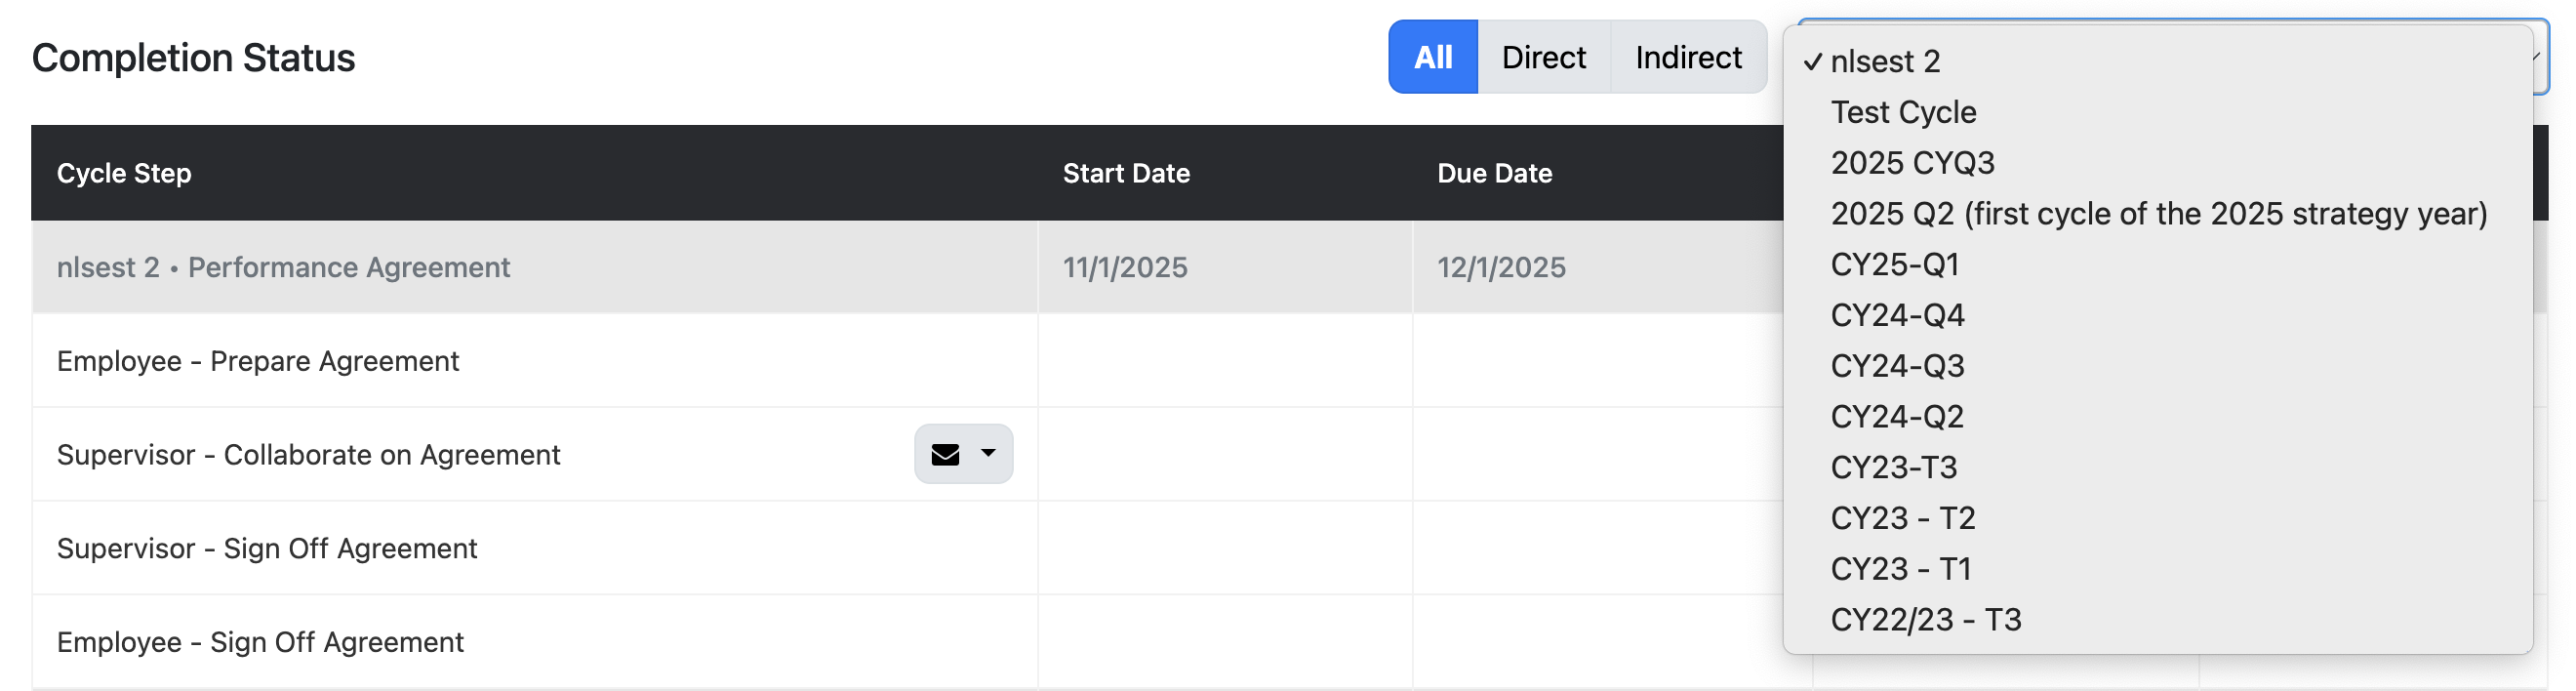2576x691 pixels.
Task: Switch to the Indirect filter
Action: pyautogui.click(x=1688, y=57)
